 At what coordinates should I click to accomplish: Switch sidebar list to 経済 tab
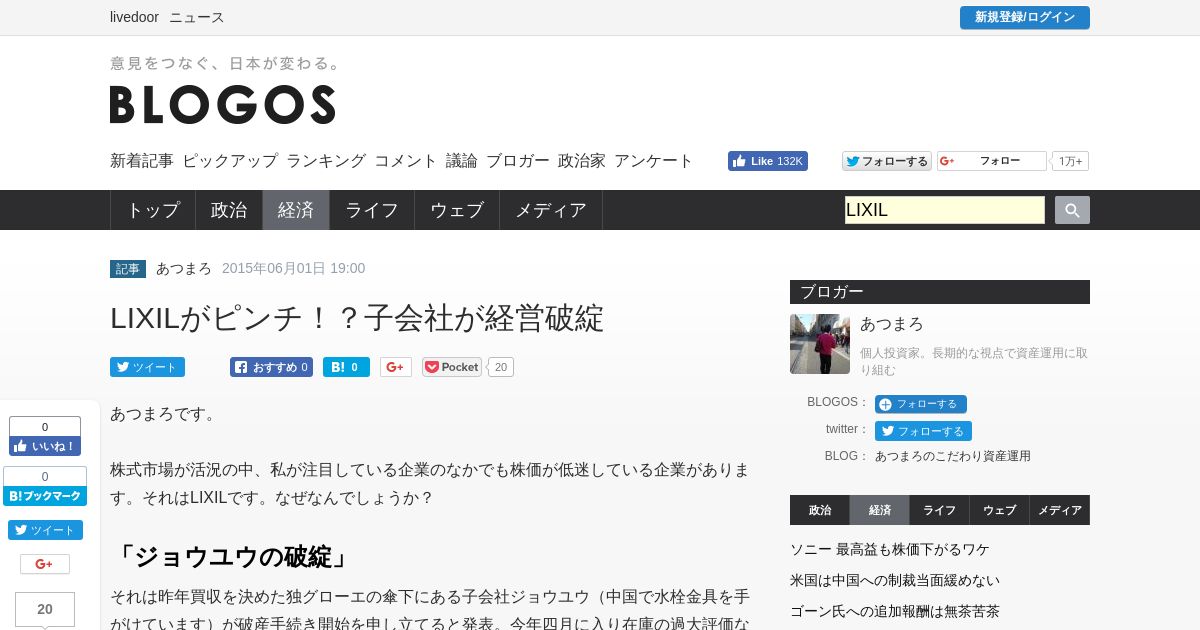click(x=880, y=510)
